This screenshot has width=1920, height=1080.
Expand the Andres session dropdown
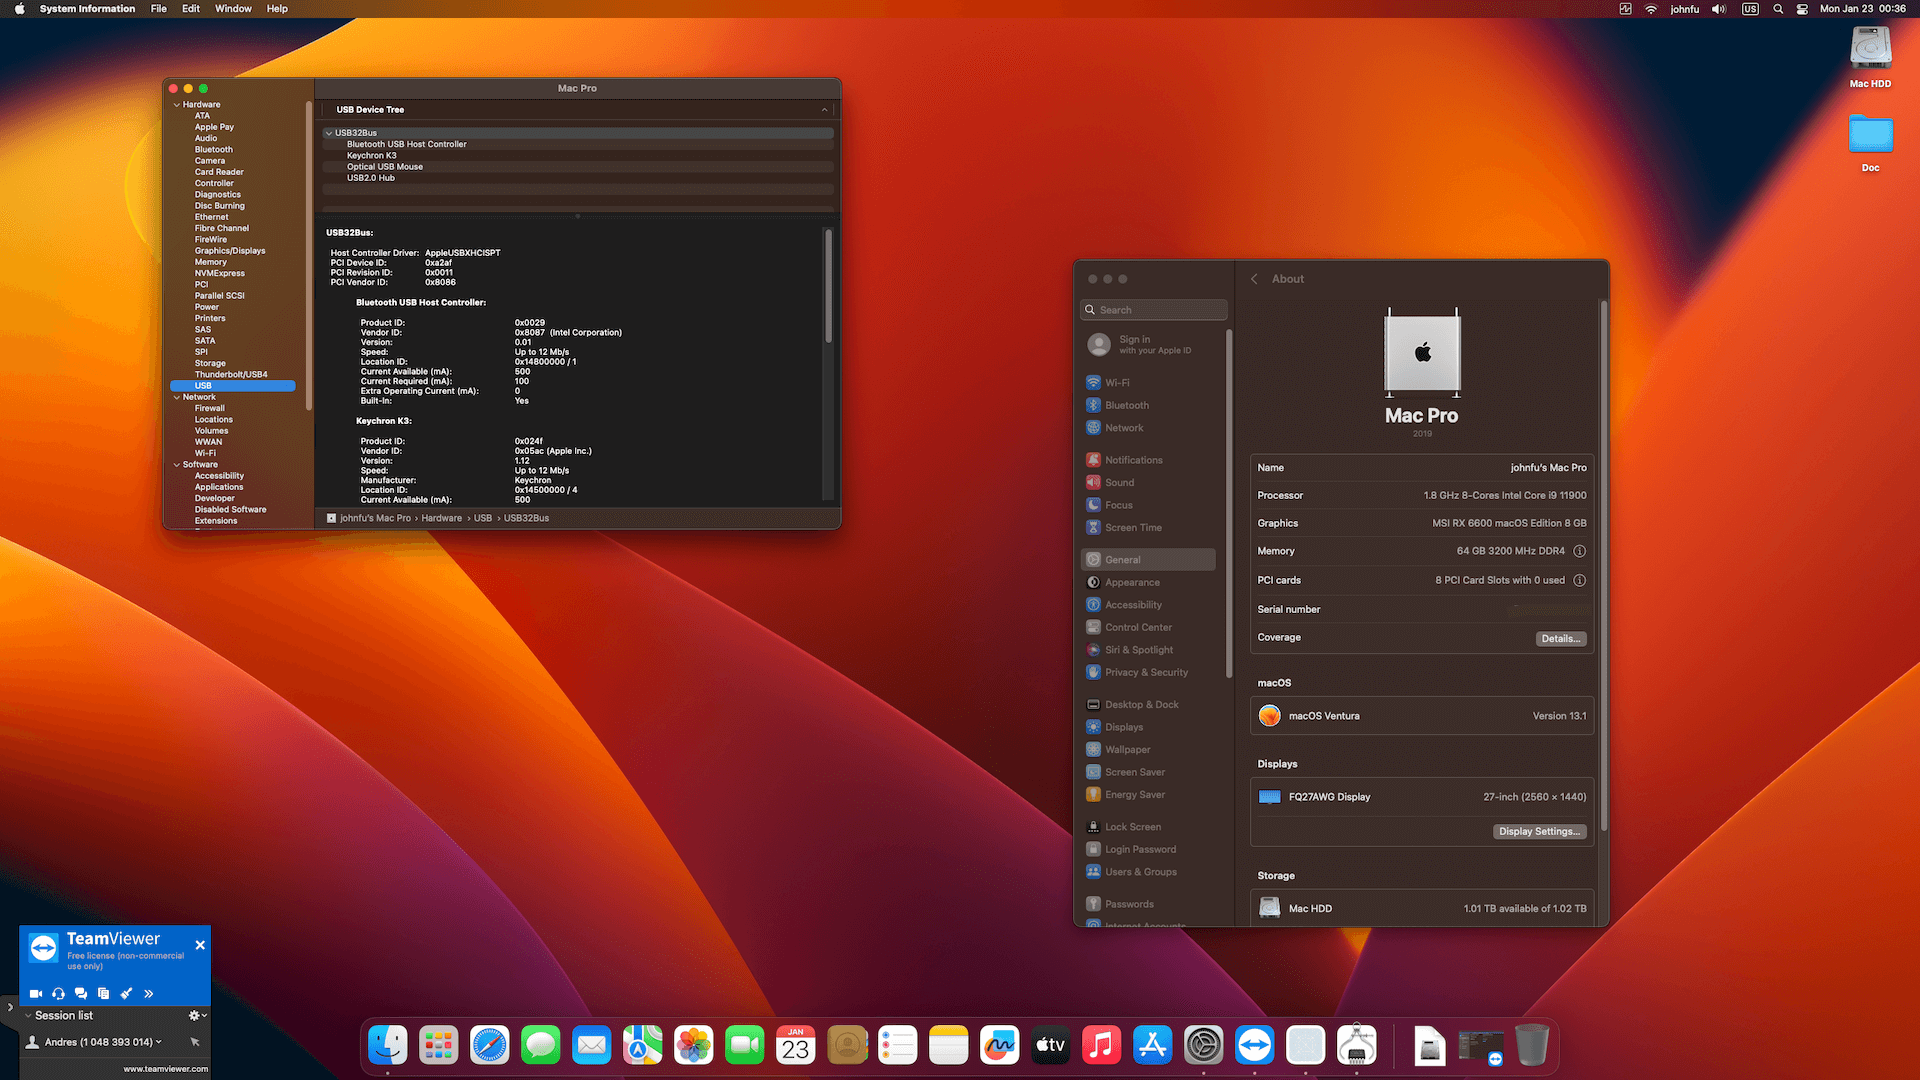tap(158, 1041)
